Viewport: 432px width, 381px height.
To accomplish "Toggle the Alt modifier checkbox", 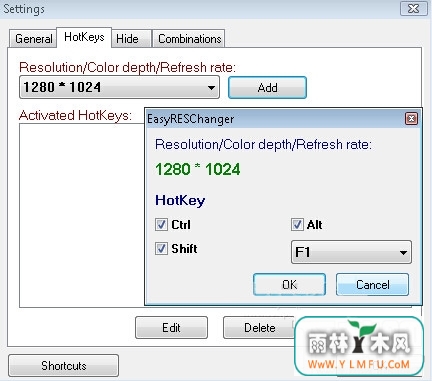I will 297,224.
